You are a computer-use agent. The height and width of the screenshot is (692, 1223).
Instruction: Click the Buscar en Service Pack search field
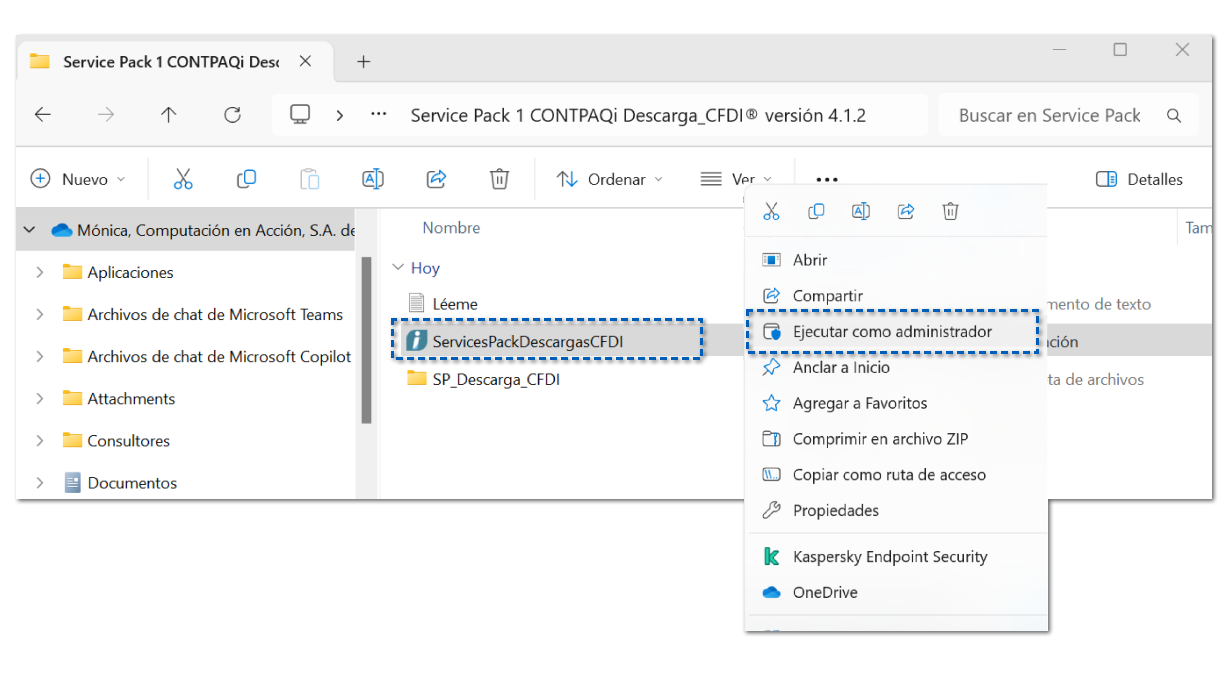[x=1050, y=115]
